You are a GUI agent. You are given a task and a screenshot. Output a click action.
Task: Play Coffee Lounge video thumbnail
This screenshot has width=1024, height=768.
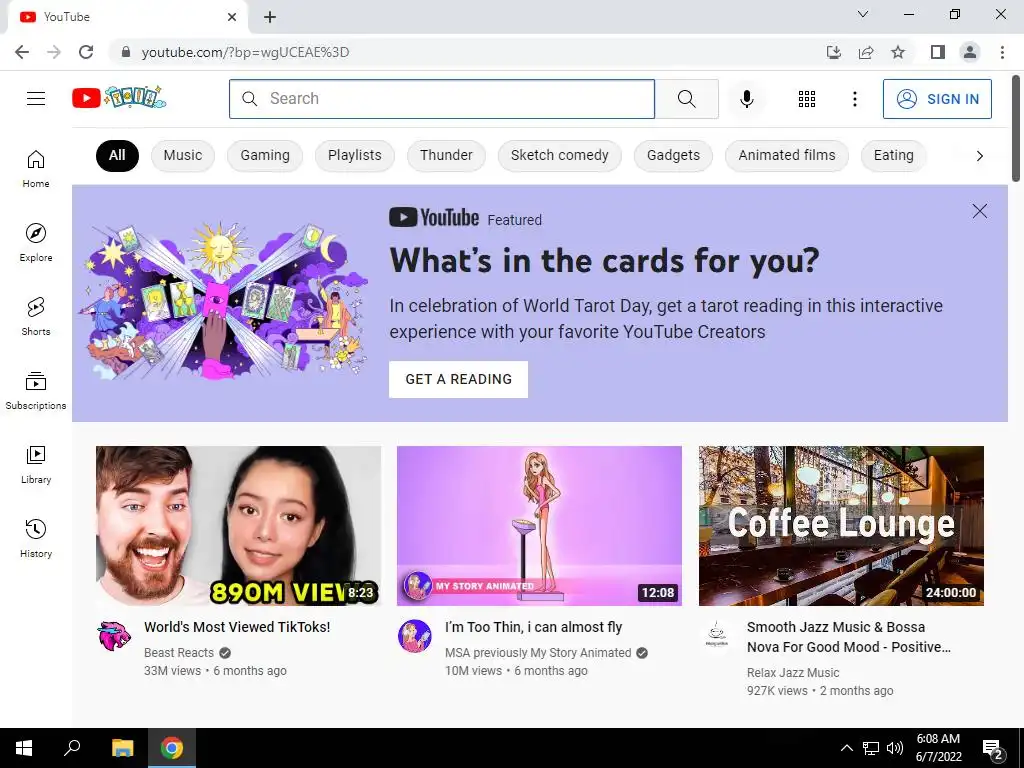tap(841, 526)
